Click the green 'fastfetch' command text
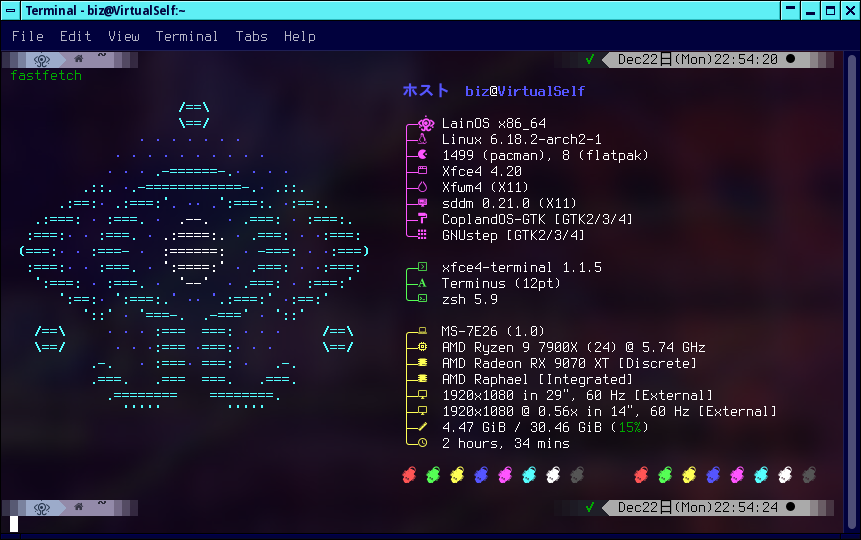Image resolution: width=861 pixels, height=540 pixels. pos(46,76)
